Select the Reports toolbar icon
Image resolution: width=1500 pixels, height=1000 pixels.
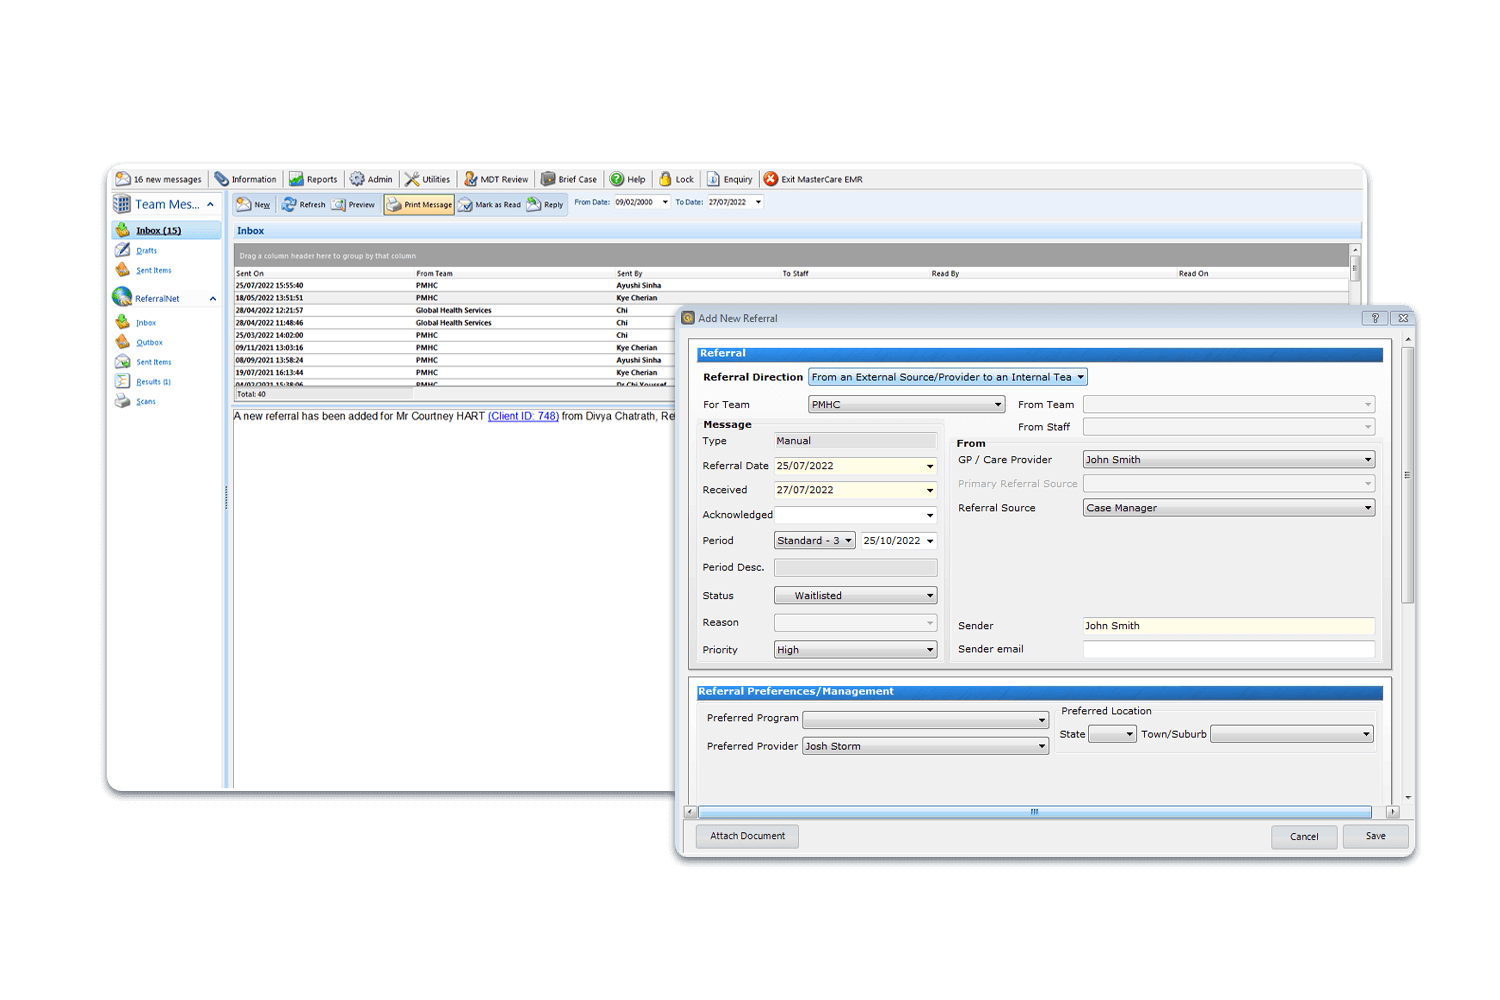(x=313, y=178)
